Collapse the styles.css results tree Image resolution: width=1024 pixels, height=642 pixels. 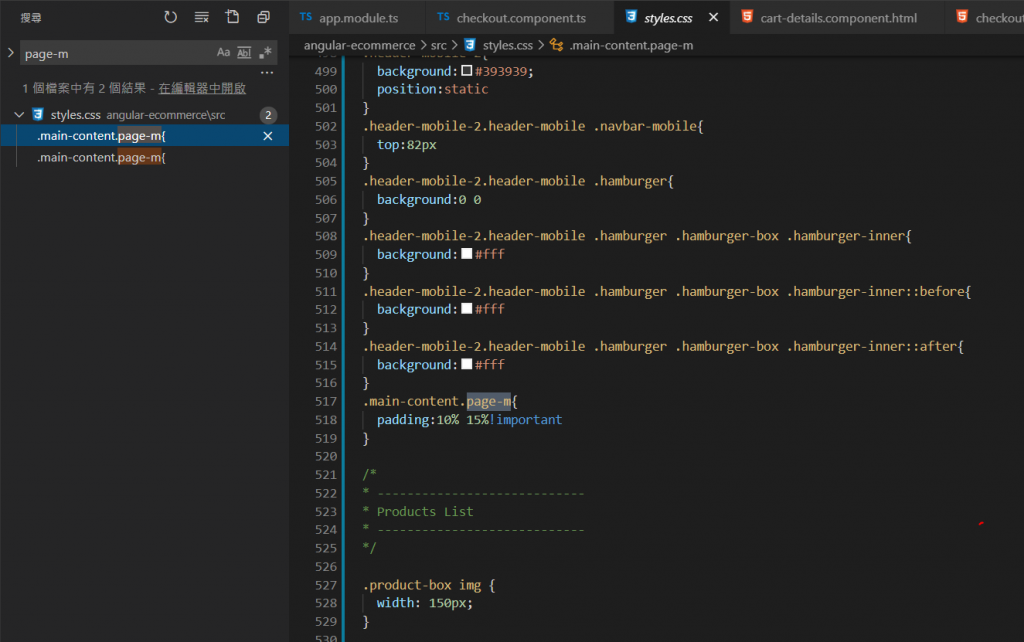coord(19,115)
